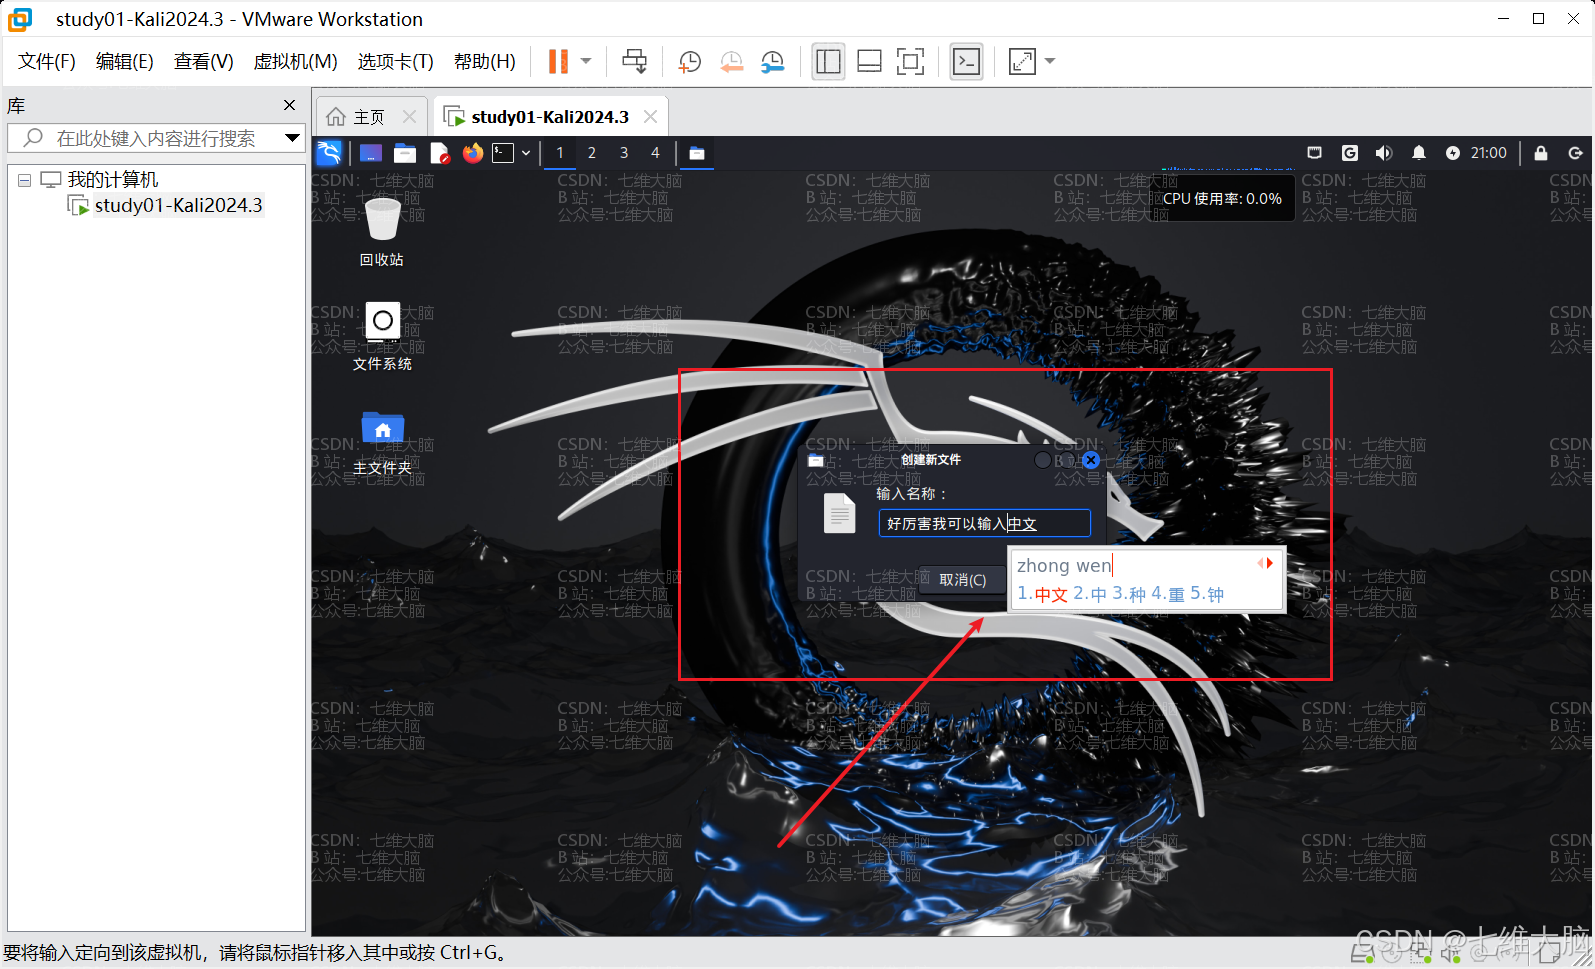Viewport: 1595px width, 969px height.
Task: Select 我的计算机 in the library tree
Action: pyautogui.click(x=112, y=180)
